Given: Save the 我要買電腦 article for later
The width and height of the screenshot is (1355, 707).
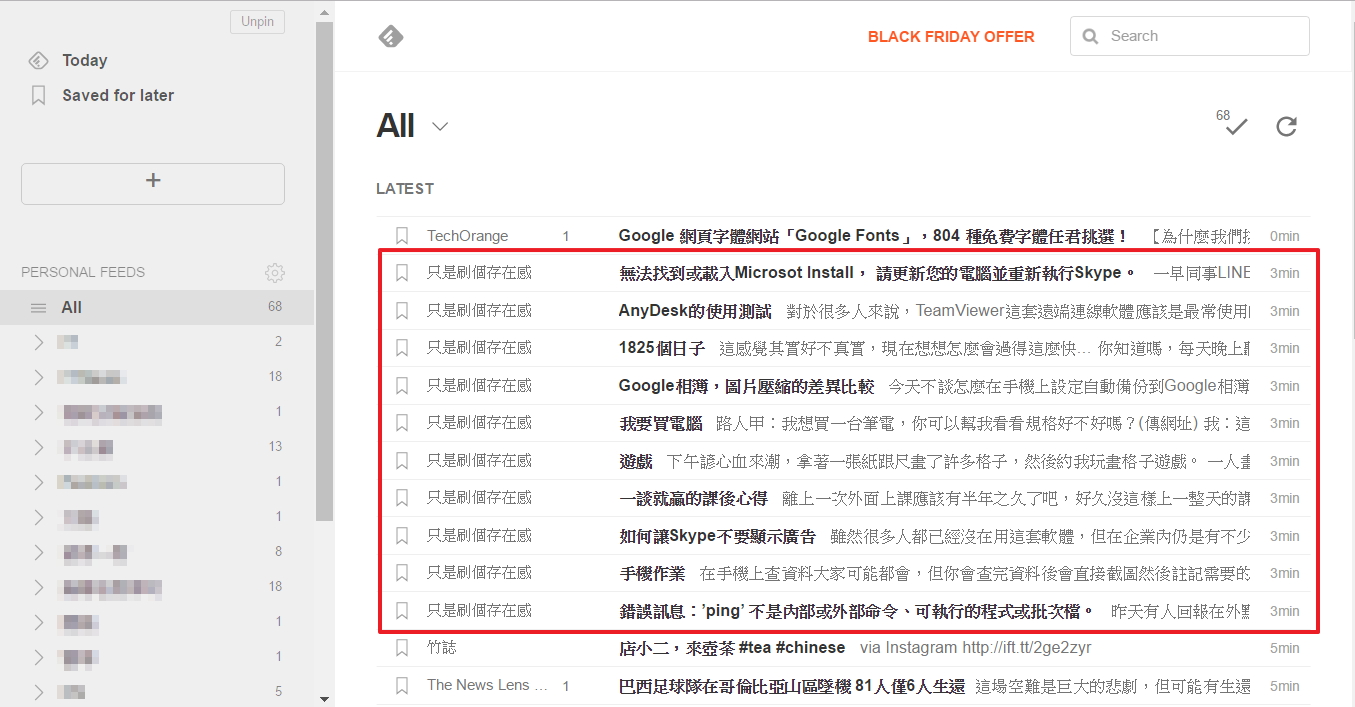Looking at the screenshot, I should pyautogui.click(x=402, y=423).
